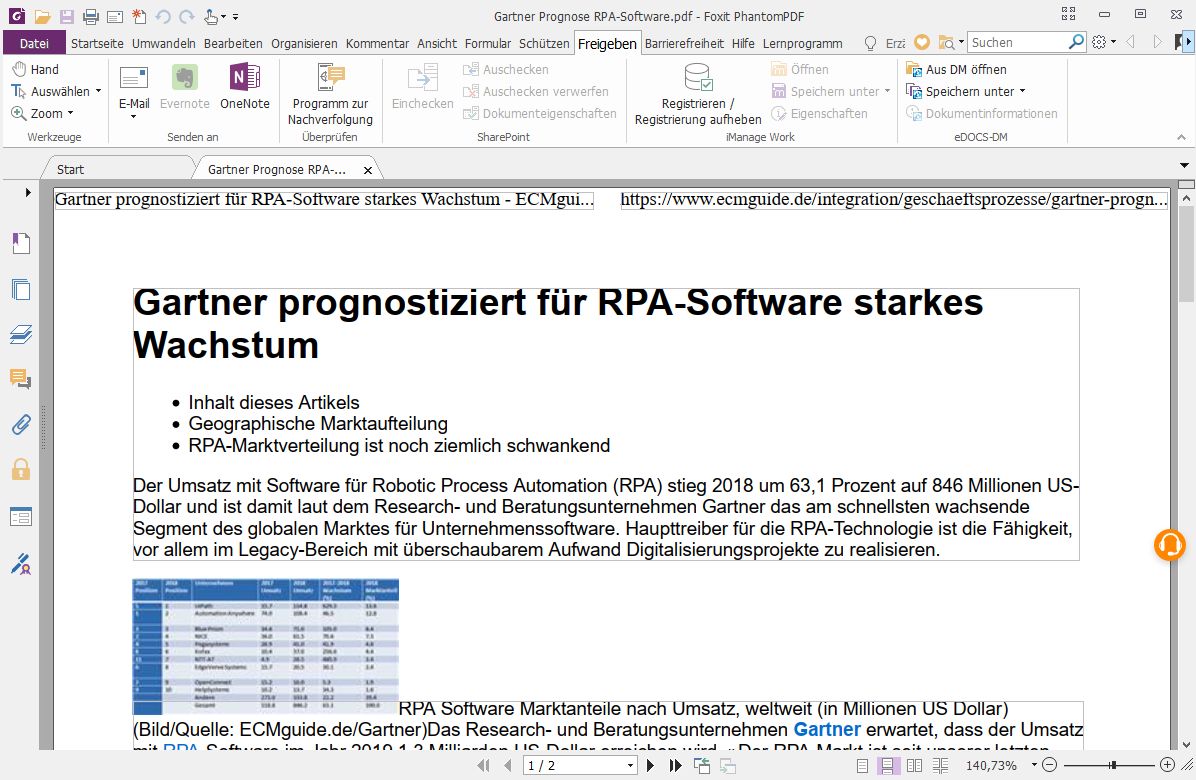Image resolution: width=1196 pixels, height=780 pixels.
Task: Click the lightbulb tell-me icon
Action: (870, 43)
